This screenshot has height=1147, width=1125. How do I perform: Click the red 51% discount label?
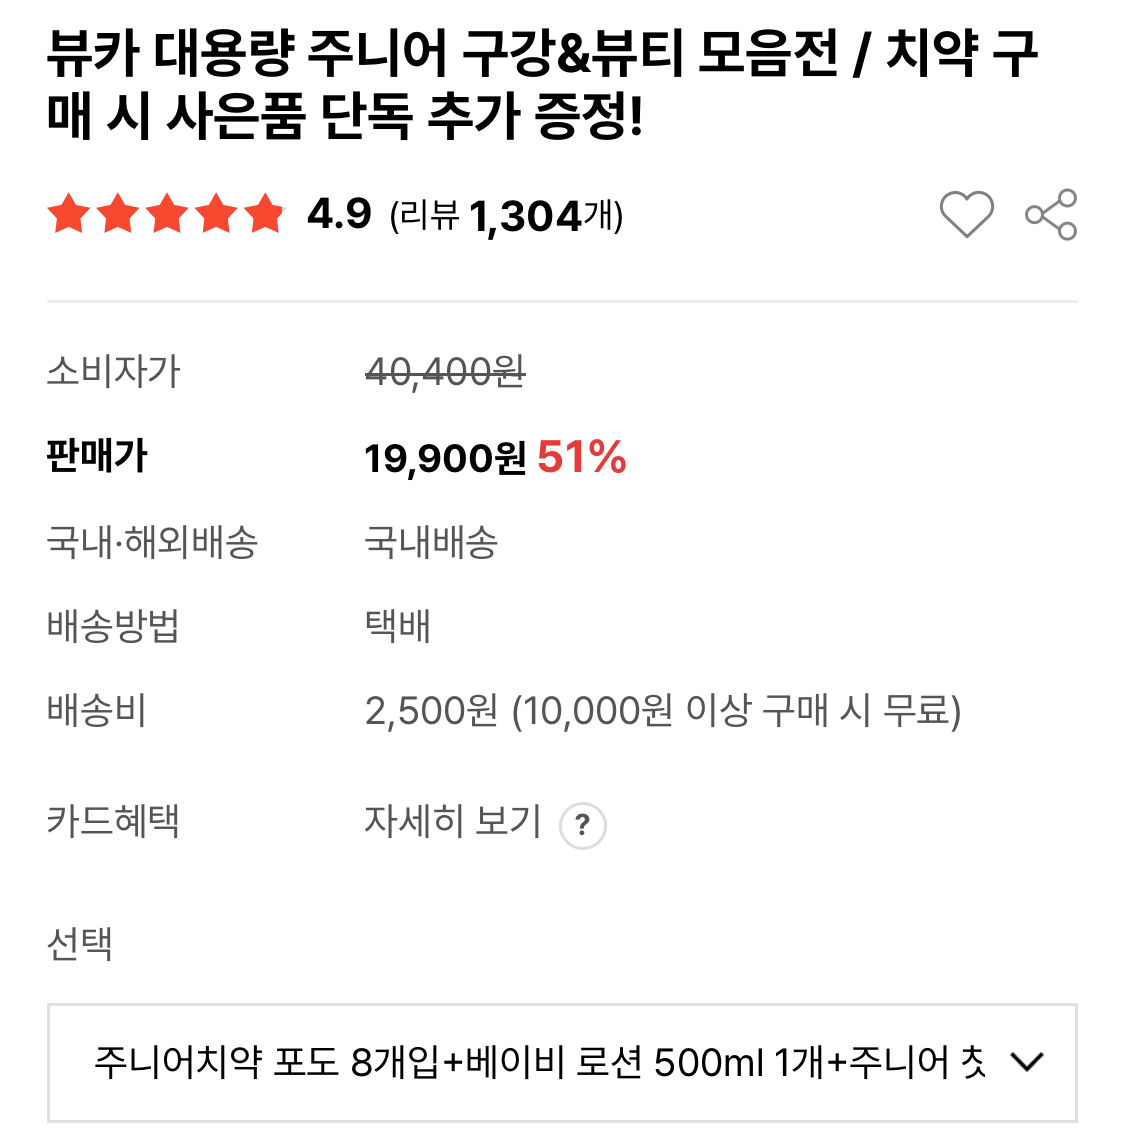click(x=581, y=458)
